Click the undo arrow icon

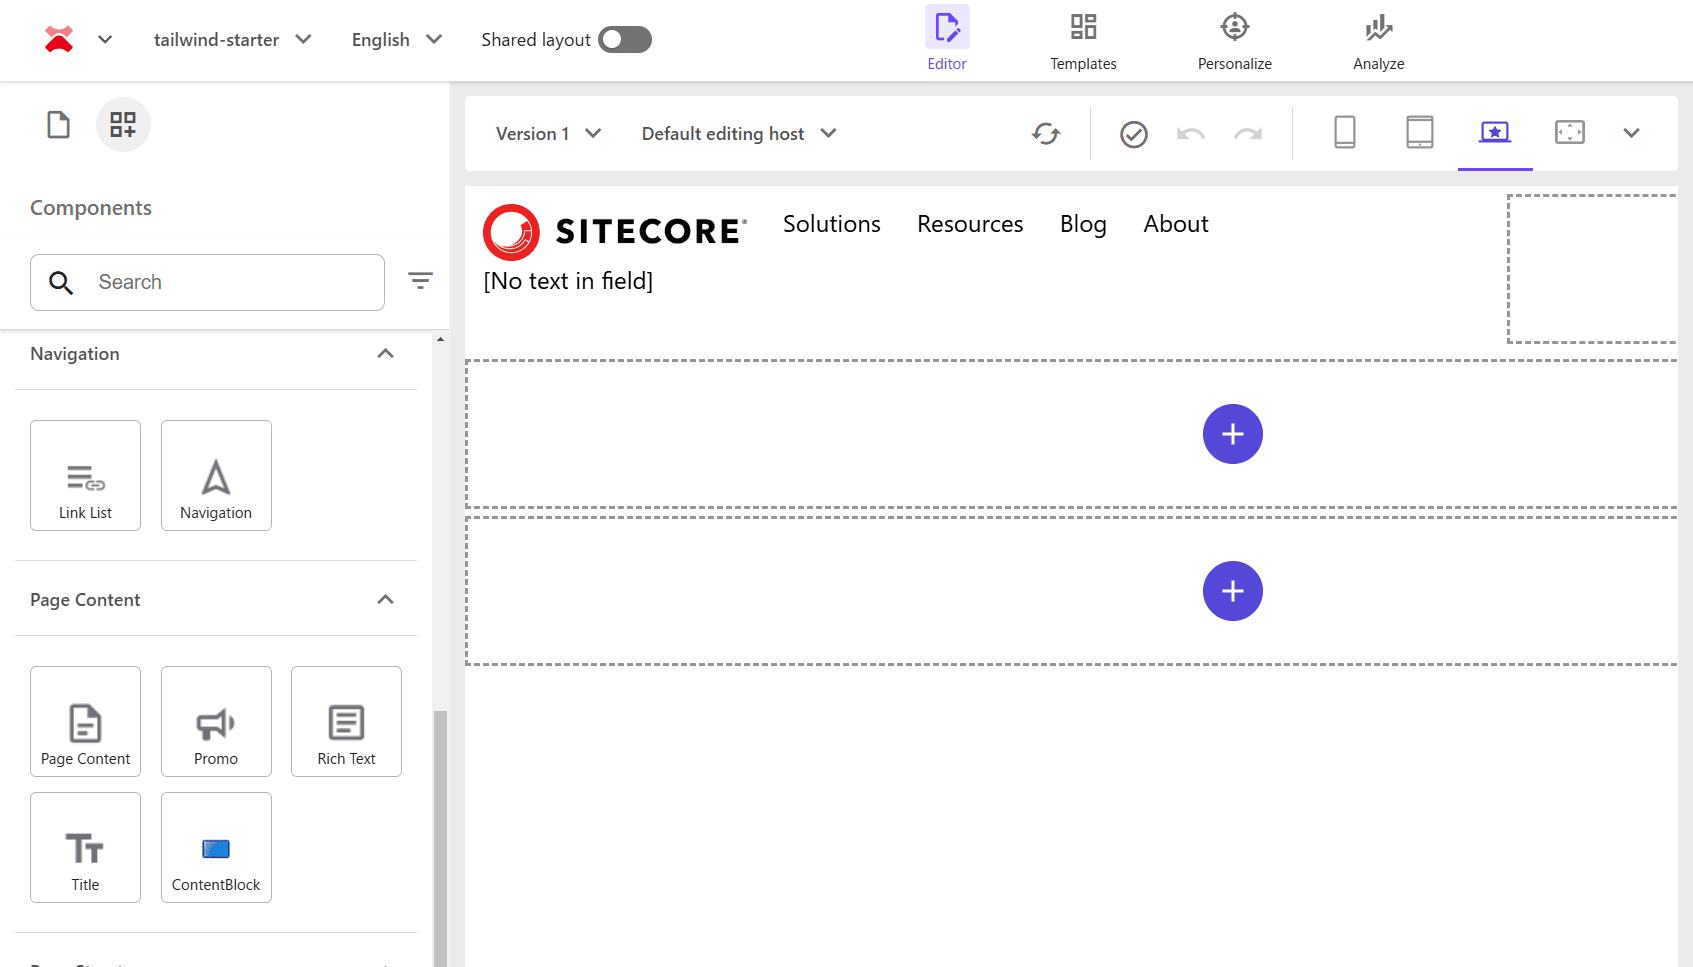point(1190,134)
